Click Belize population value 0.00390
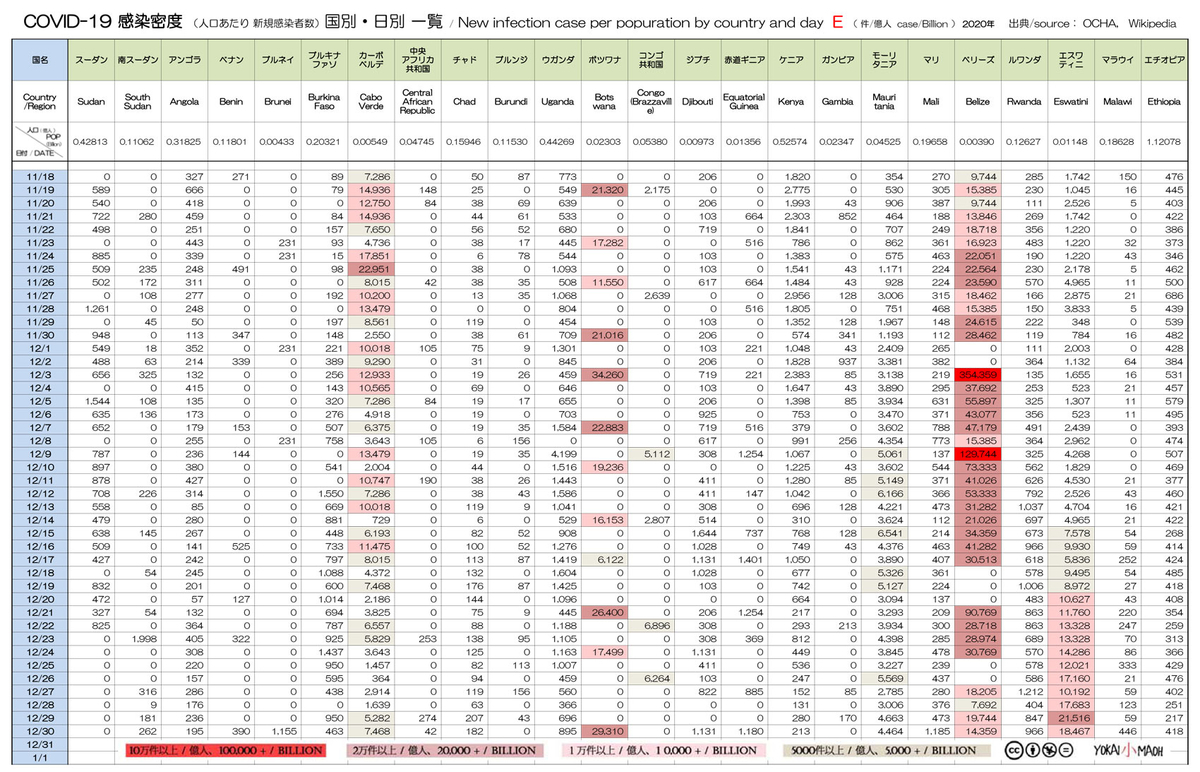The height and width of the screenshot is (772, 1200). pyautogui.click(x=978, y=142)
